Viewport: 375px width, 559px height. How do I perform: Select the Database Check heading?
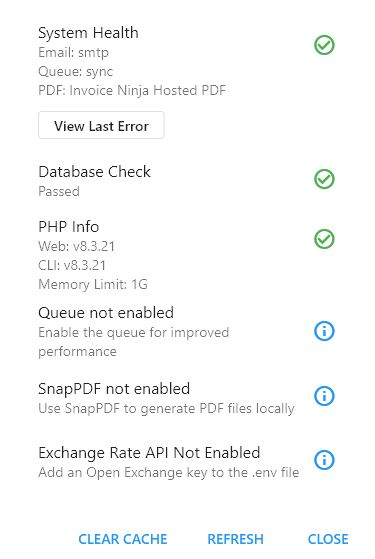click(x=94, y=172)
